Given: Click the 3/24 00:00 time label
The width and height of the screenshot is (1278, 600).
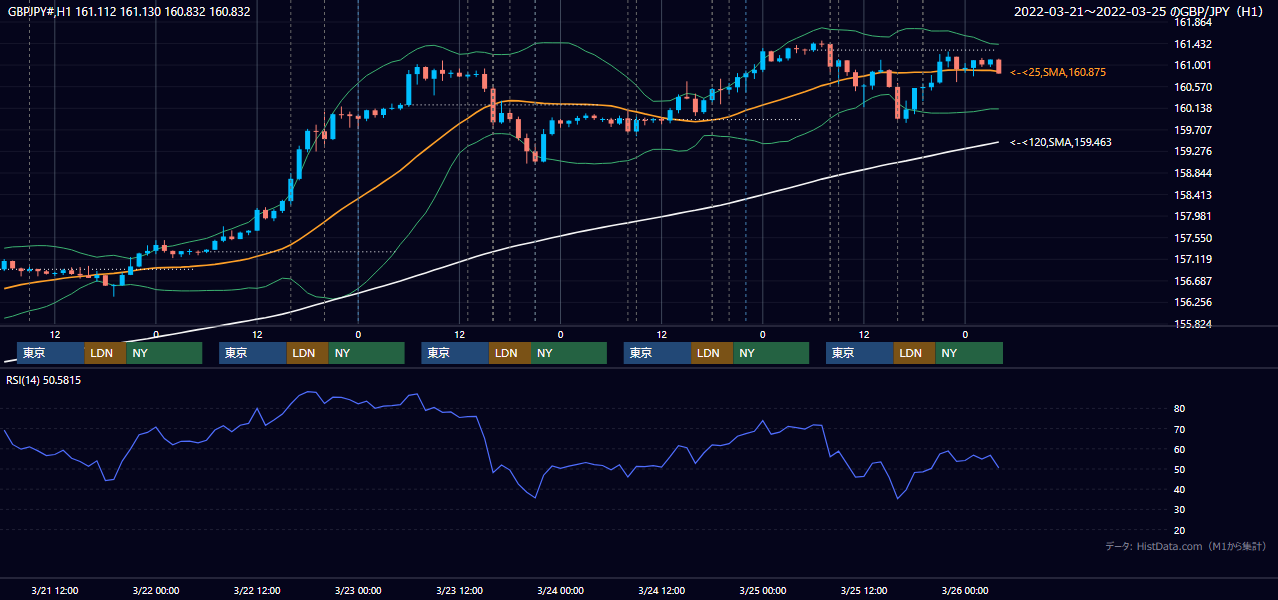Looking at the screenshot, I should [x=561, y=590].
